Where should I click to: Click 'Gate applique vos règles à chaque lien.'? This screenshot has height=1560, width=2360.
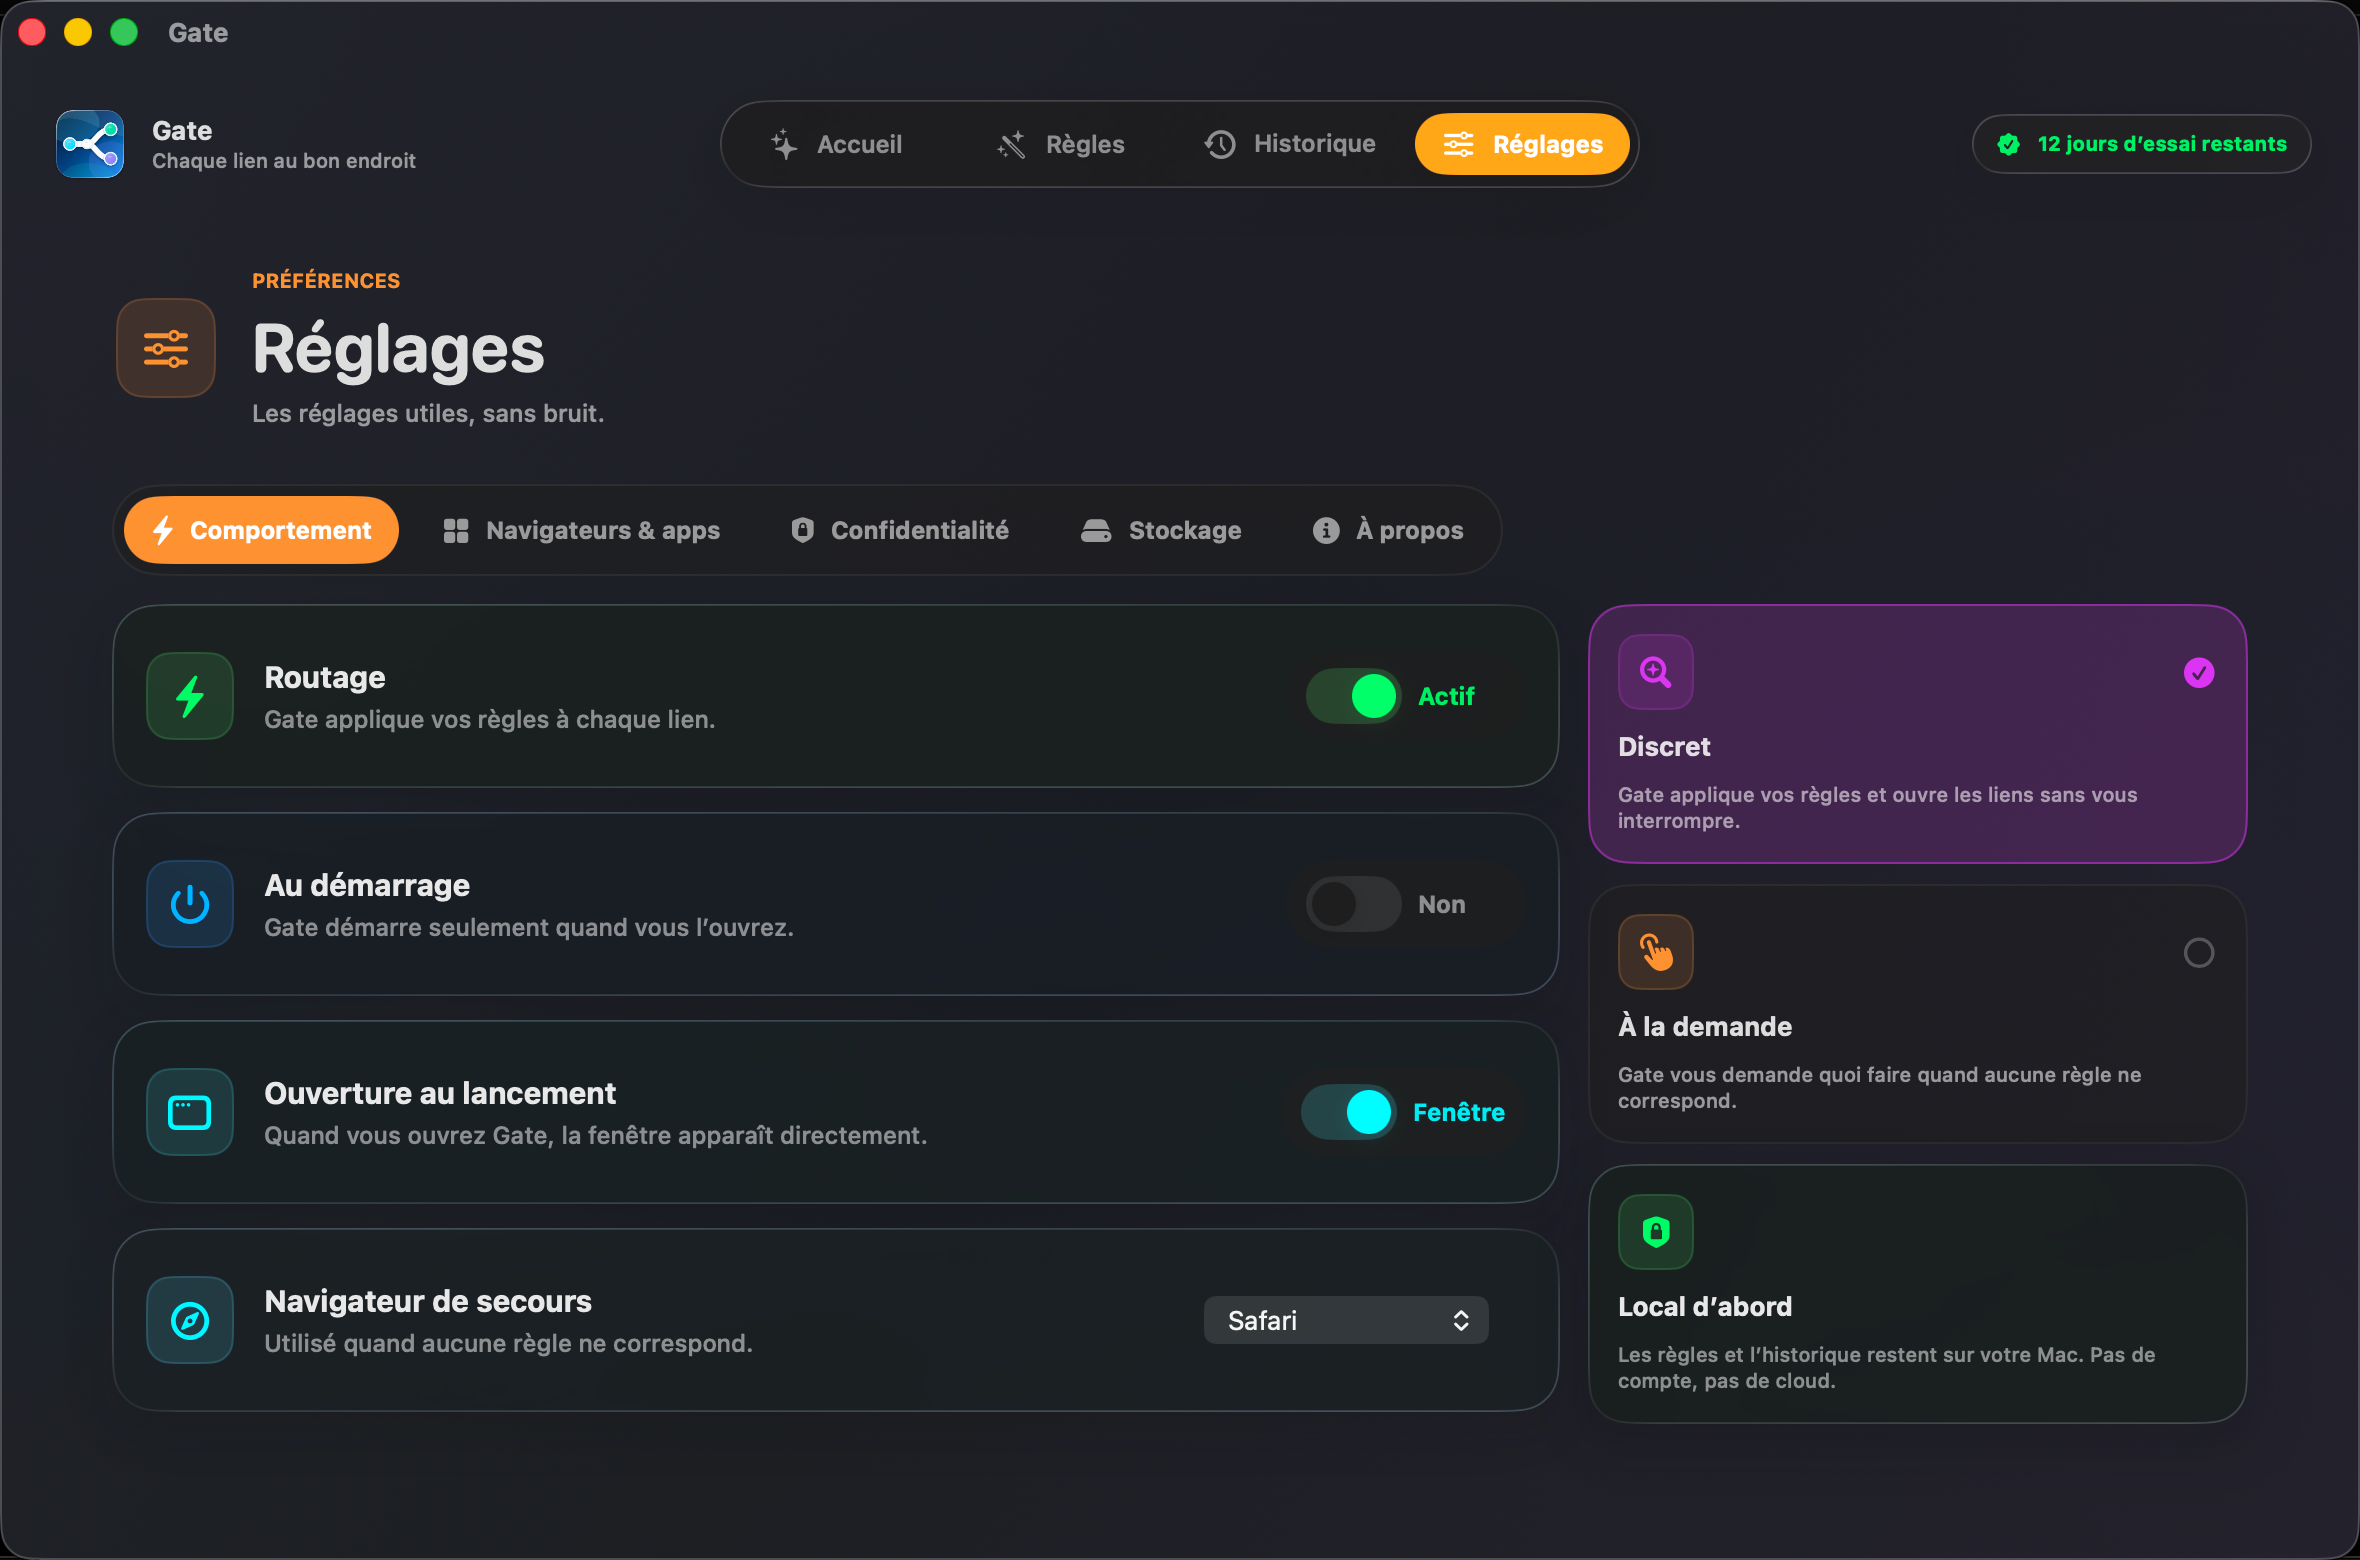[x=490, y=719]
